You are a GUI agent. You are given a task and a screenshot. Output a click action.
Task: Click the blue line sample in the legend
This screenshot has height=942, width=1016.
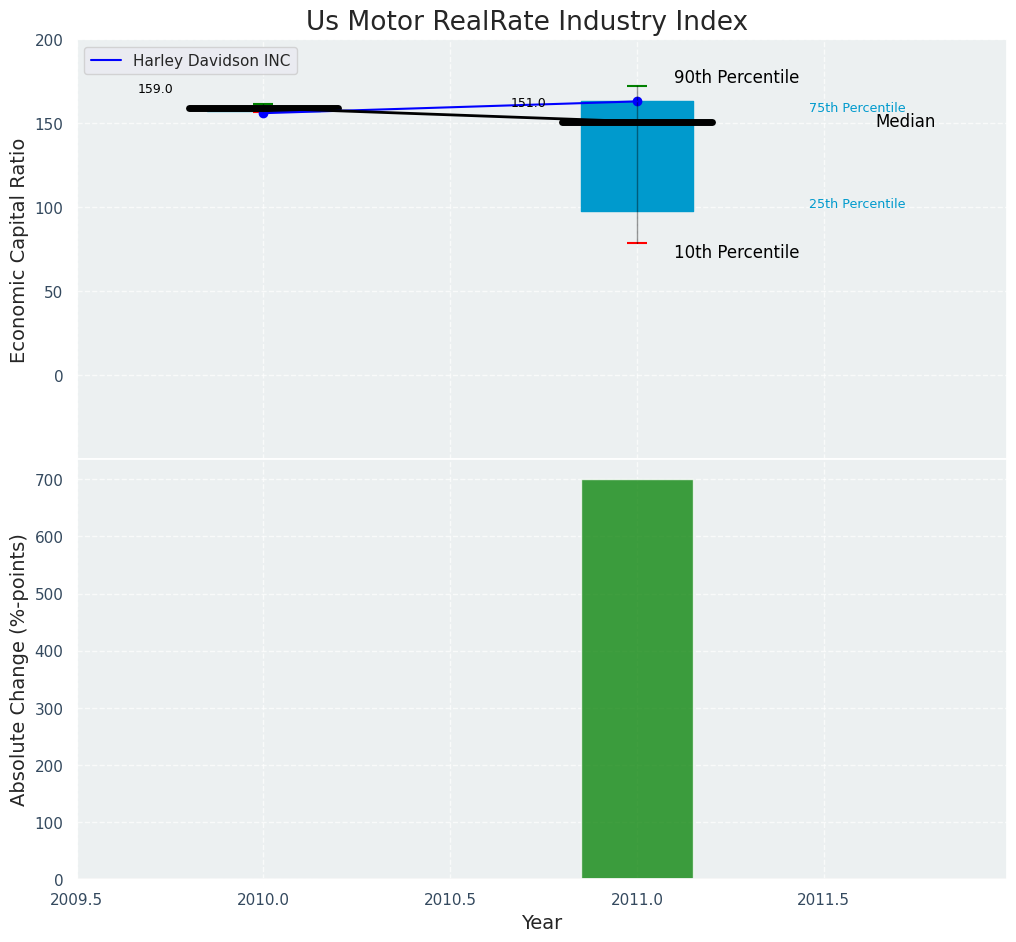(107, 61)
